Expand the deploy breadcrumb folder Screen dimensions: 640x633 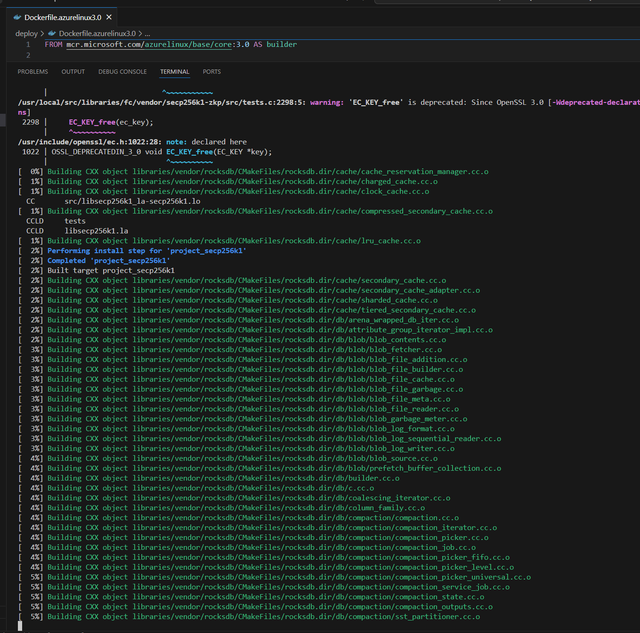click(x=25, y=33)
